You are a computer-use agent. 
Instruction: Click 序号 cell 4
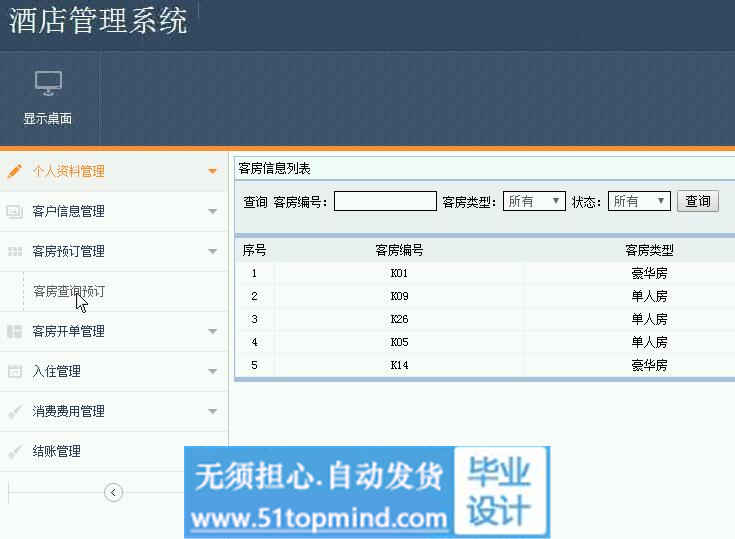coord(254,342)
